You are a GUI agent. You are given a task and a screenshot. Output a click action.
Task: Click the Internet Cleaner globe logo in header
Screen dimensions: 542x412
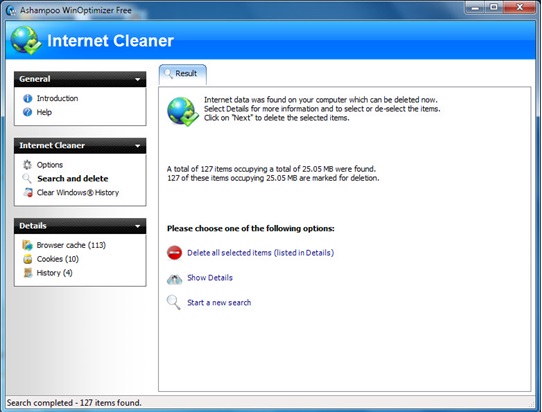point(26,40)
